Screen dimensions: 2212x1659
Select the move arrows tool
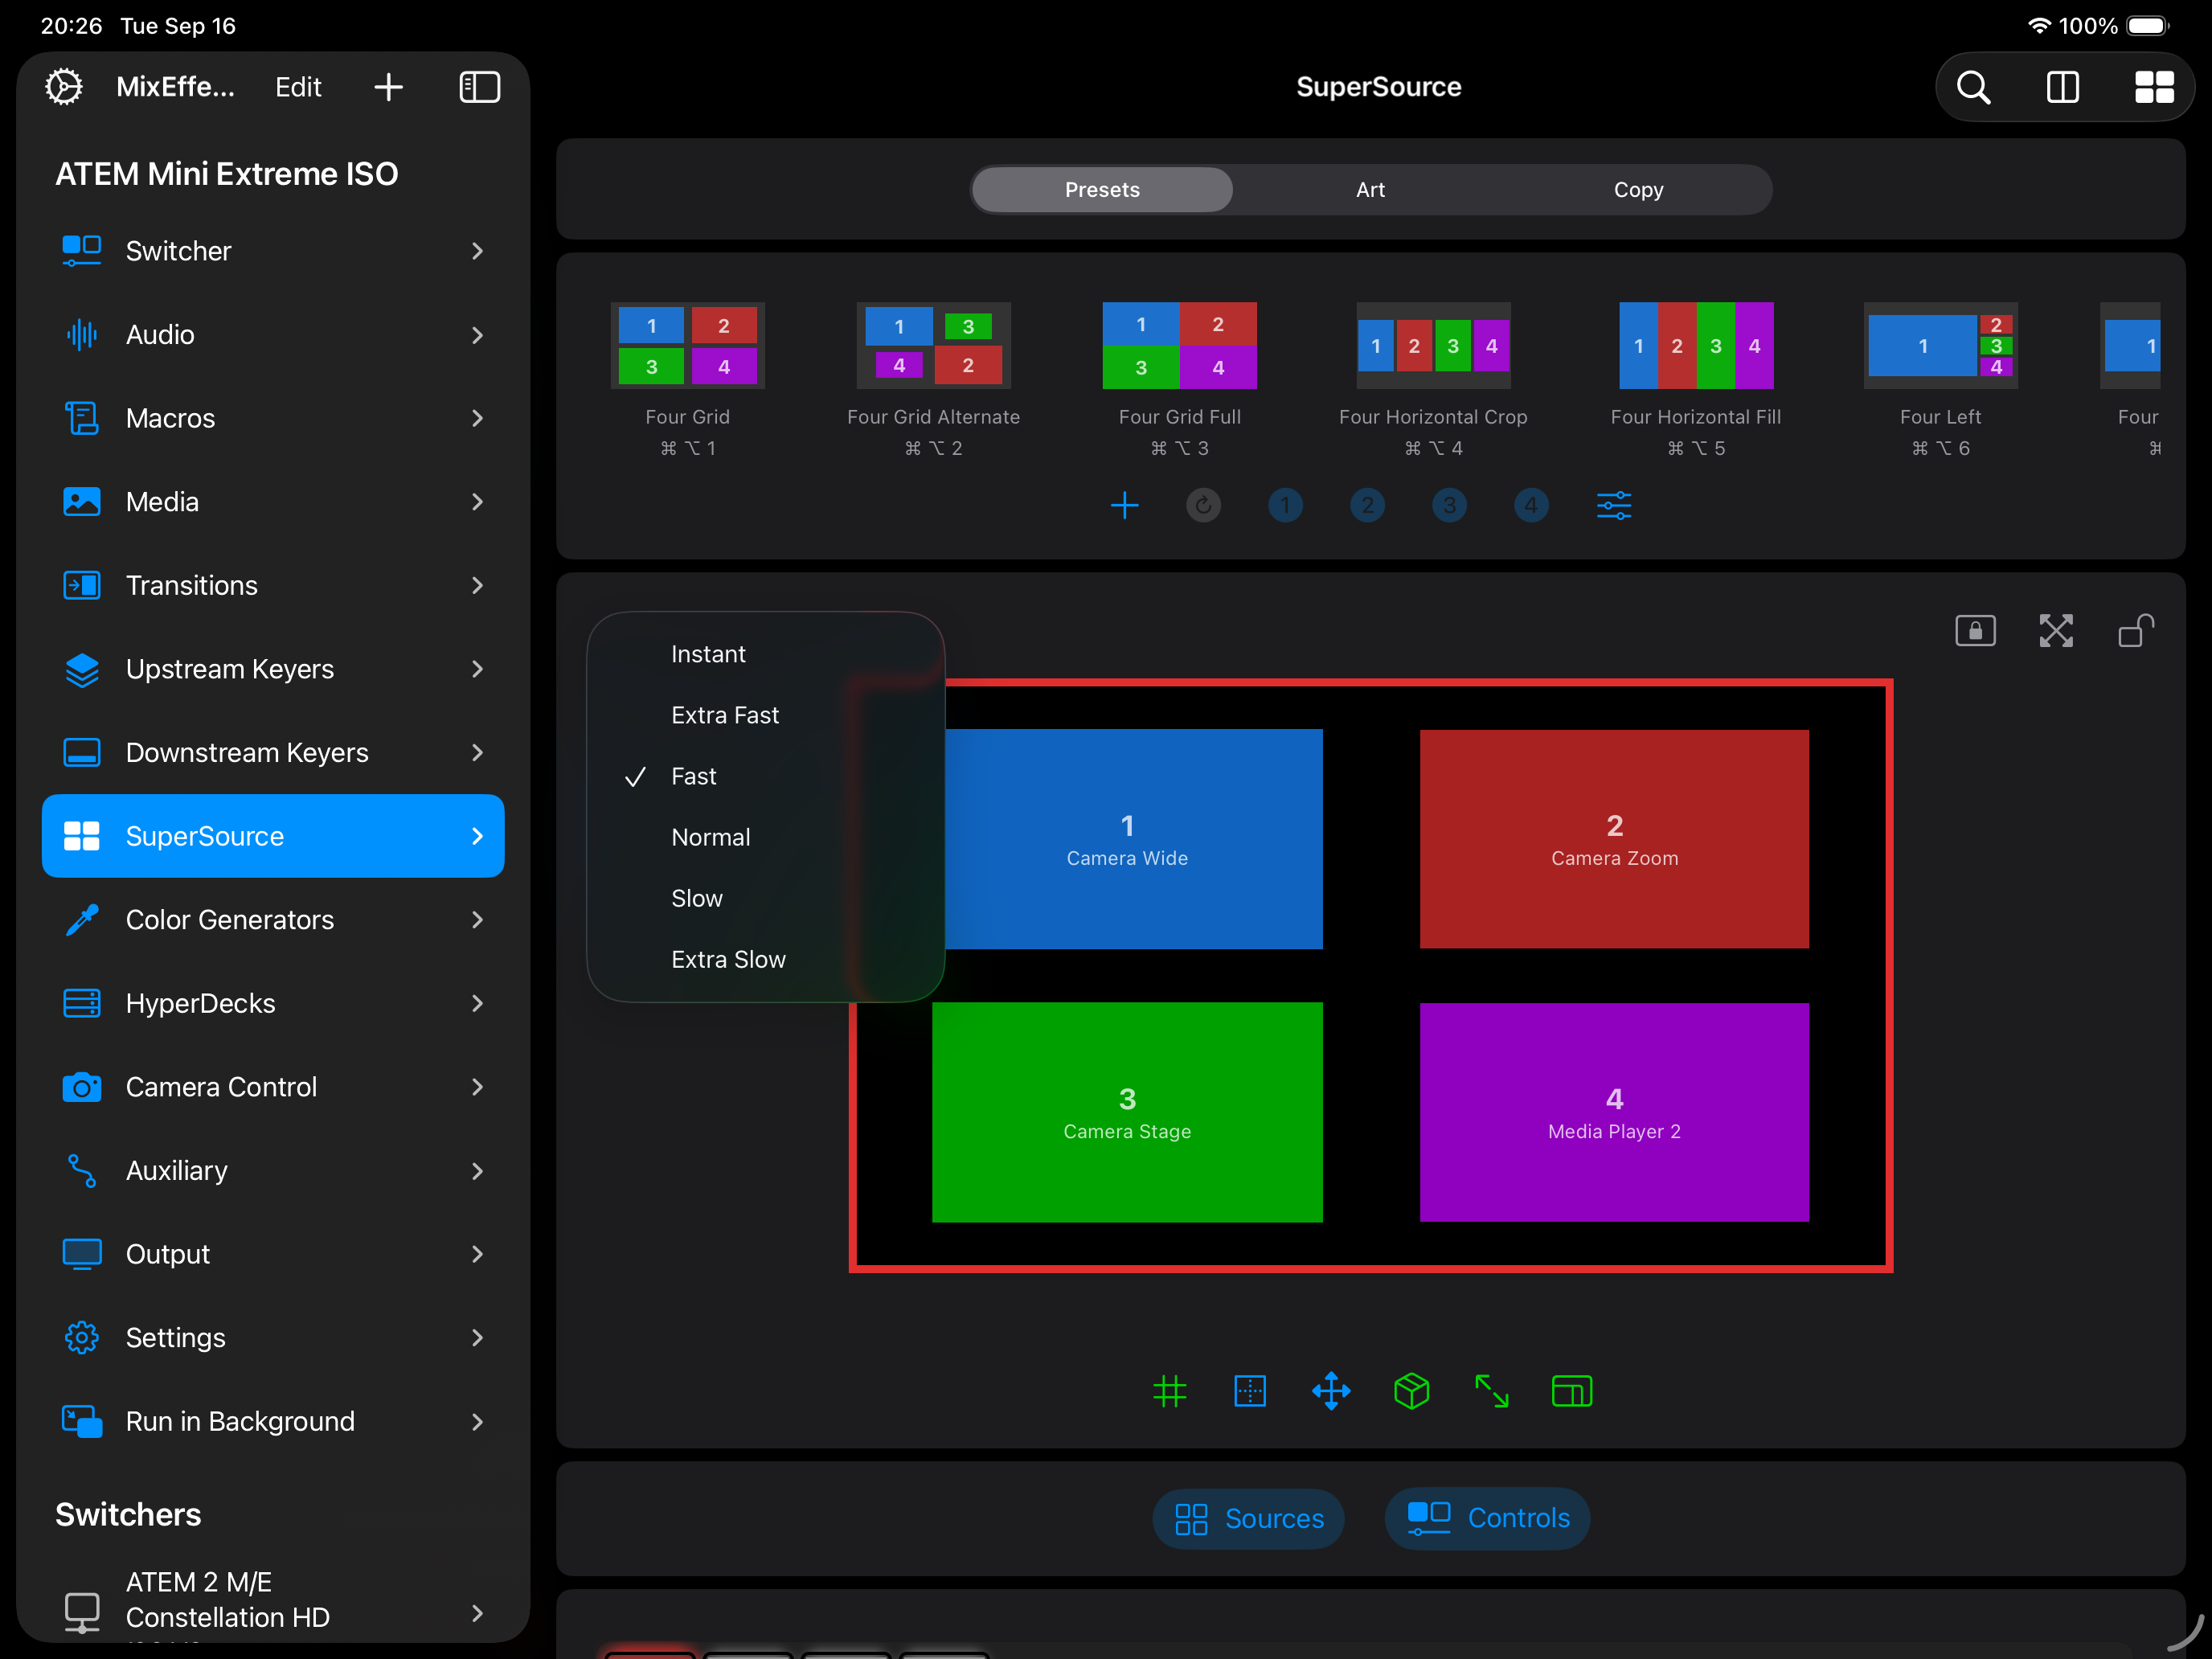(1331, 1391)
